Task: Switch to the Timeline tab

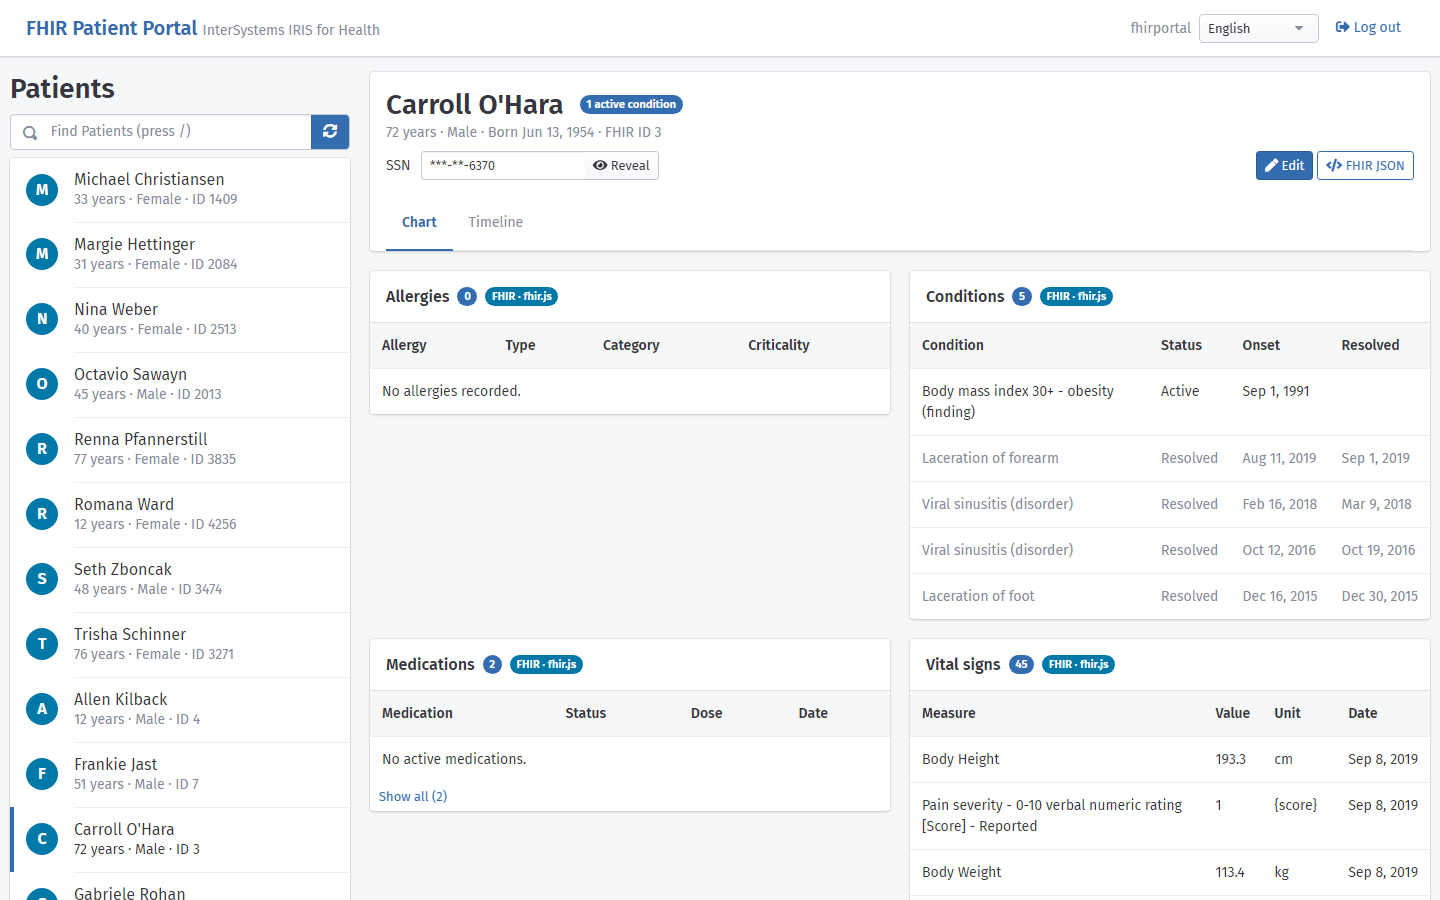Action: coord(496,222)
